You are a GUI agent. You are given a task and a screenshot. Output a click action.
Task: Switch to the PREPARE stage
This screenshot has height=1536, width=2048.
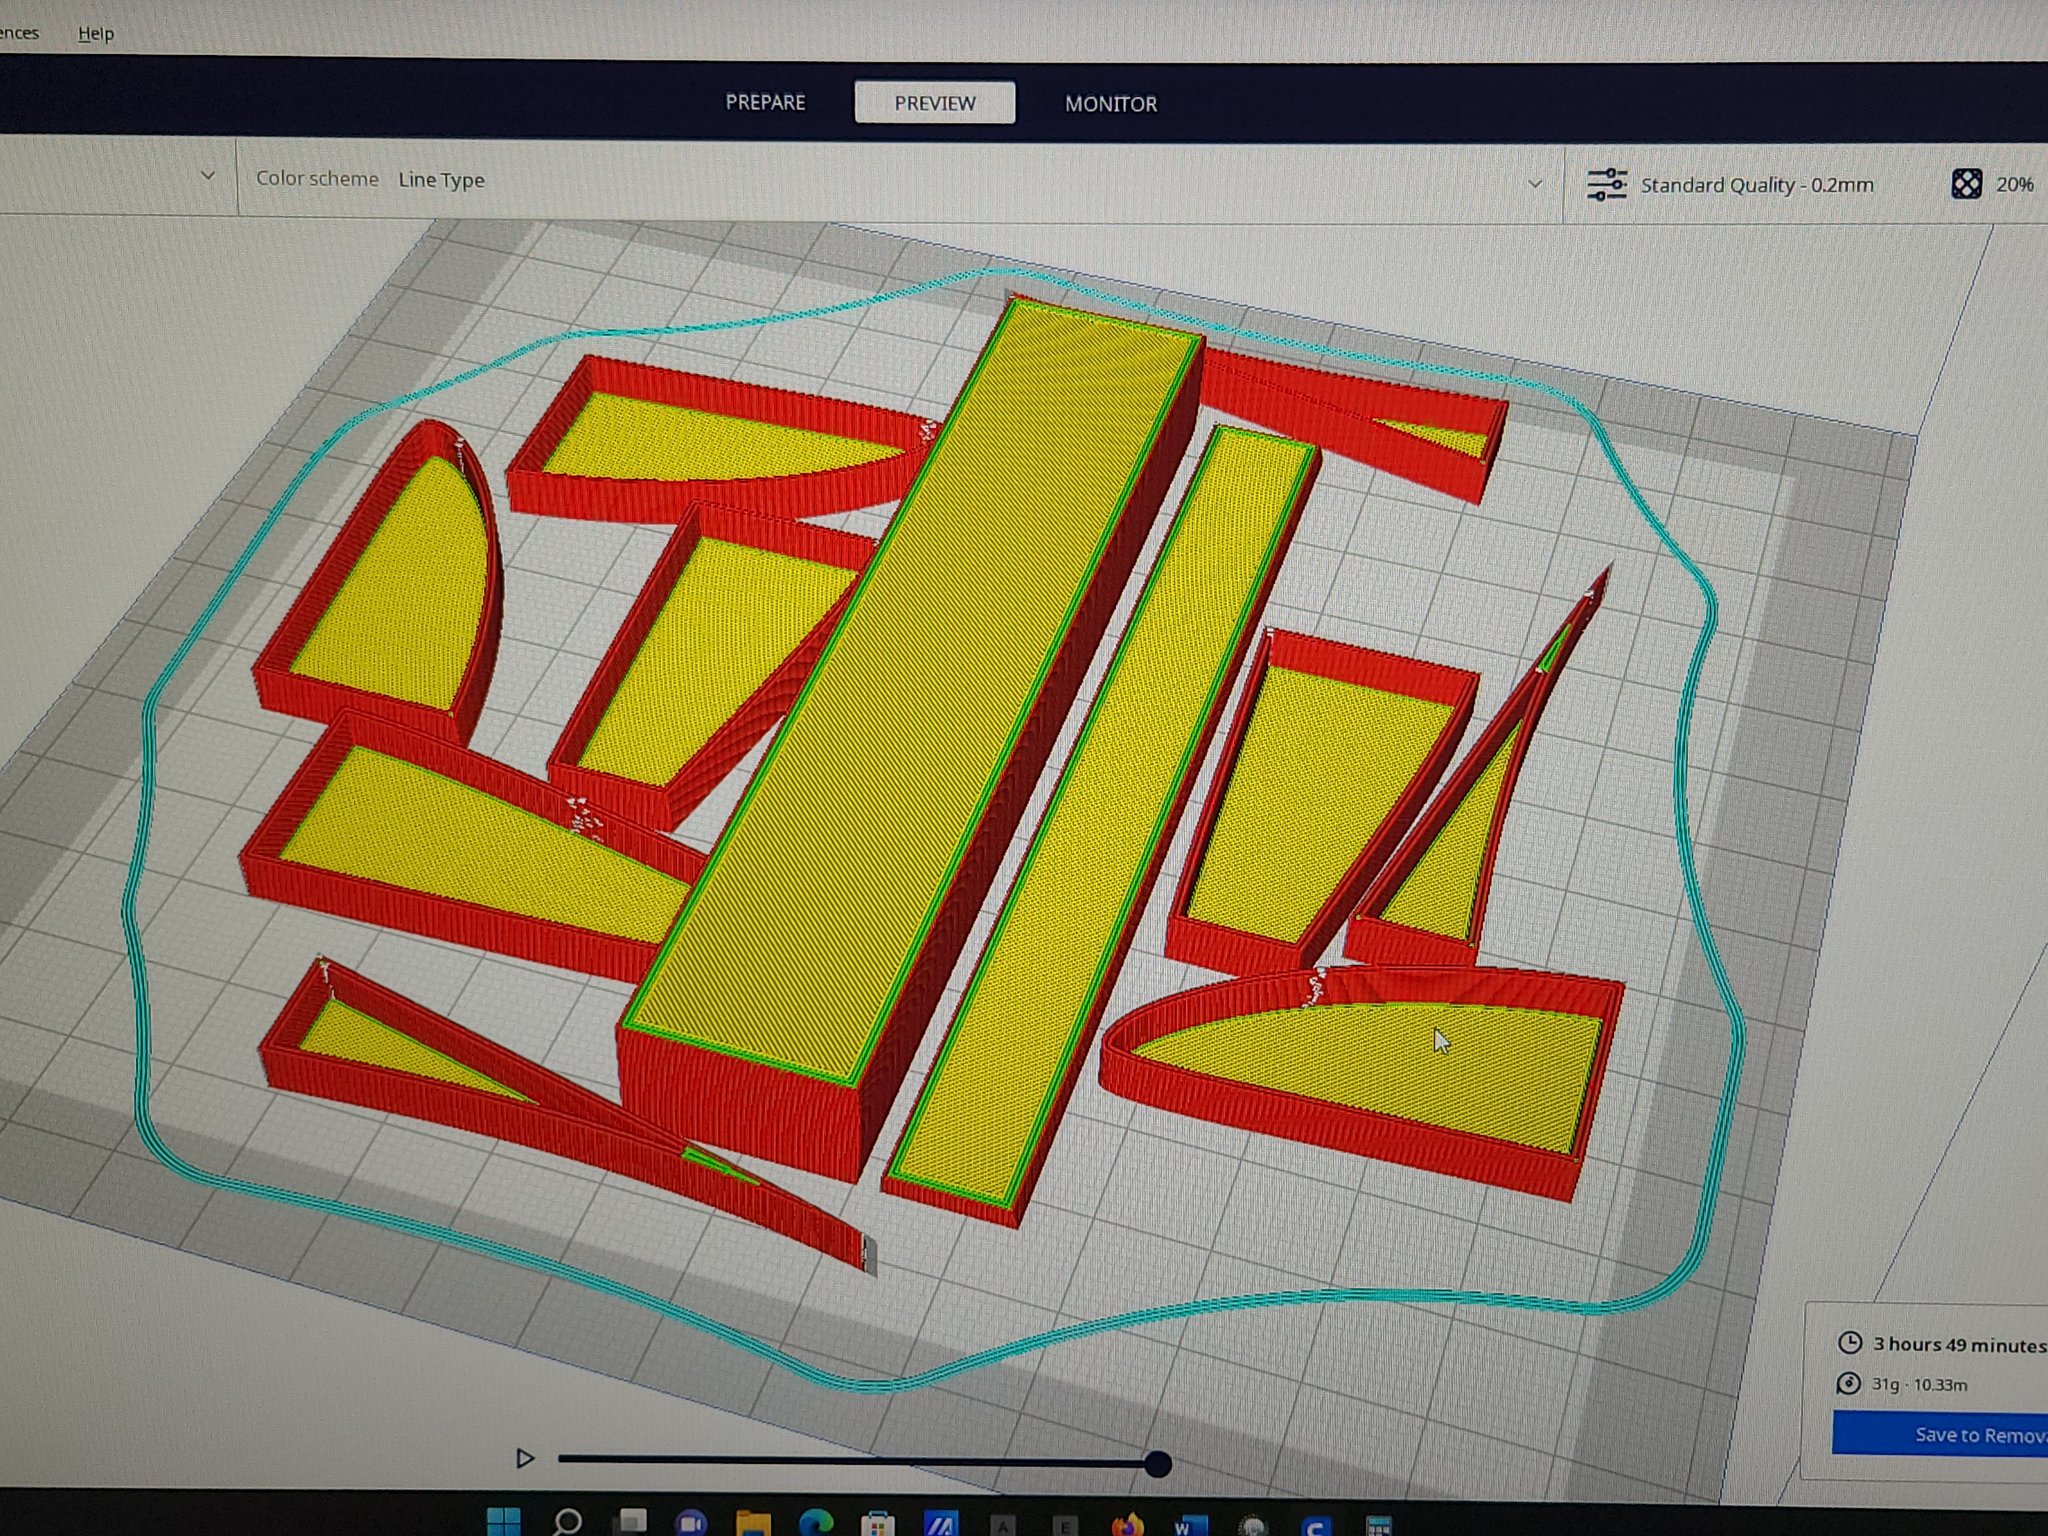[765, 102]
